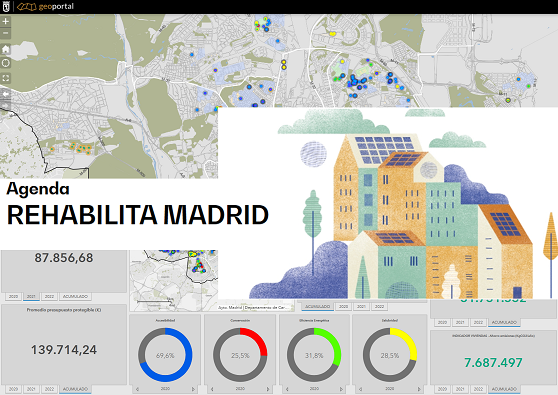The height and width of the screenshot is (395, 558).
Task: Step Salubridad chart back one year
Action: click(x=360, y=389)
